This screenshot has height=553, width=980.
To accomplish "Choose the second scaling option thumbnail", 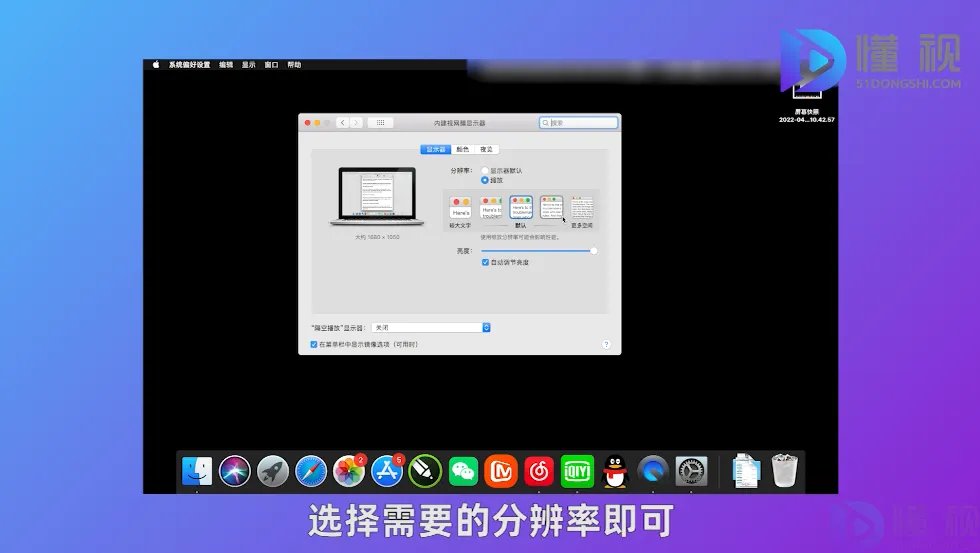I will click(491, 208).
